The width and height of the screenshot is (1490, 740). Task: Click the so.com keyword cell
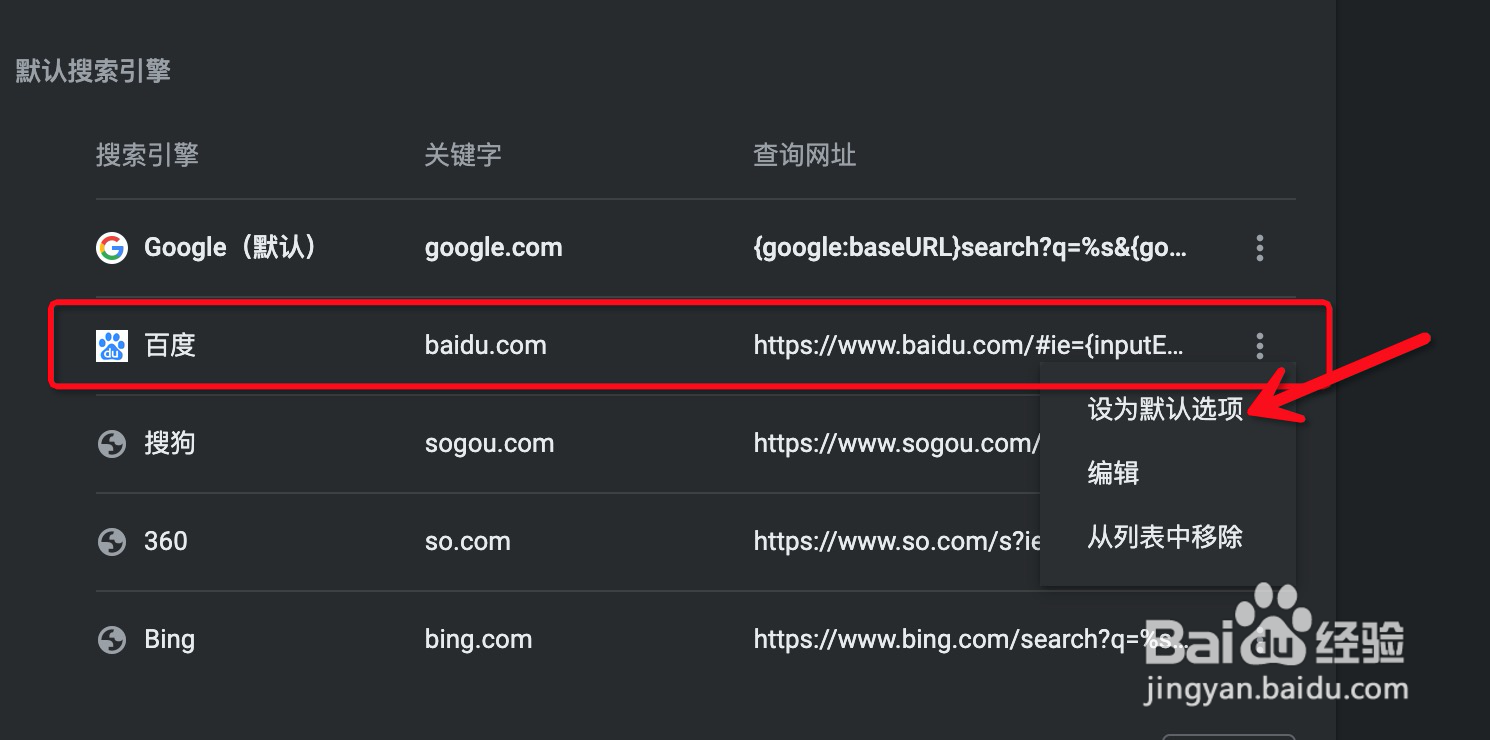click(x=467, y=541)
